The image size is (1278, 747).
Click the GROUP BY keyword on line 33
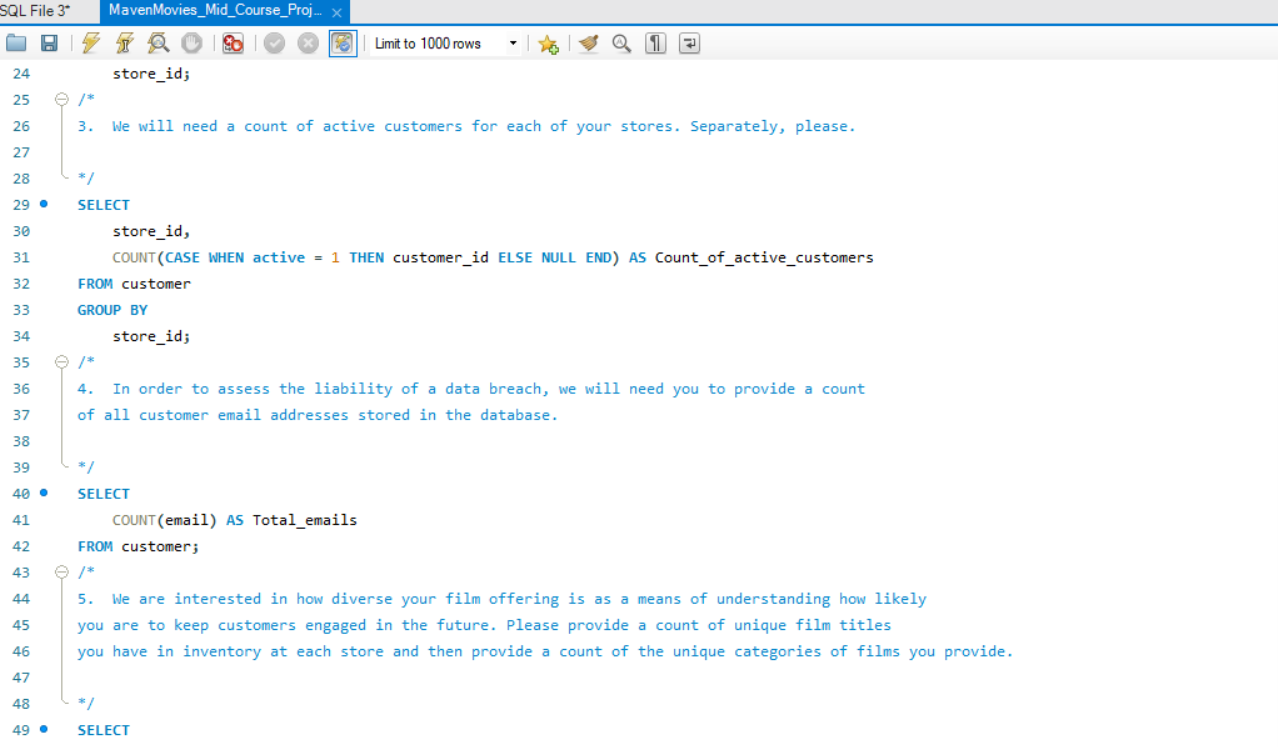[112, 310]
